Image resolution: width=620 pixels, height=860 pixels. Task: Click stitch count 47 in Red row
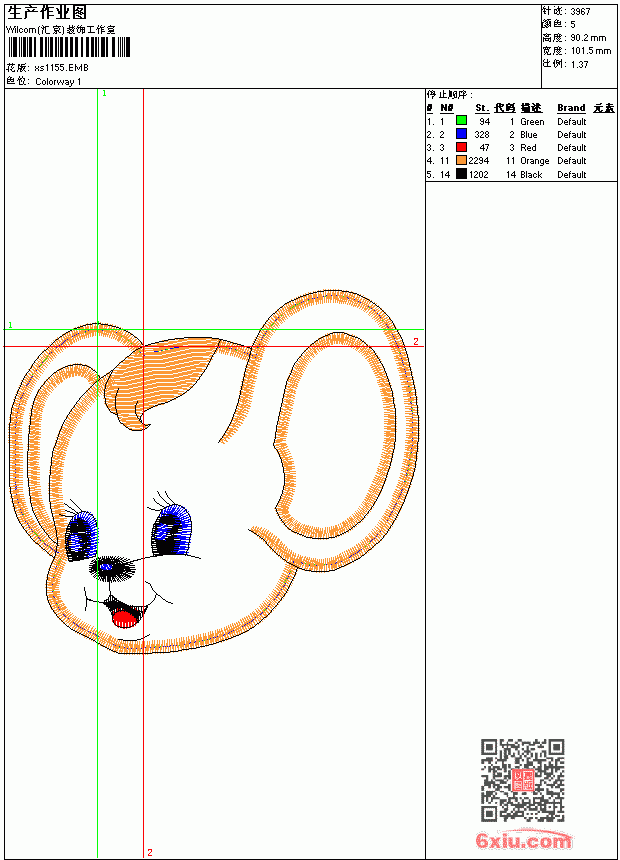tap(484, 148)
